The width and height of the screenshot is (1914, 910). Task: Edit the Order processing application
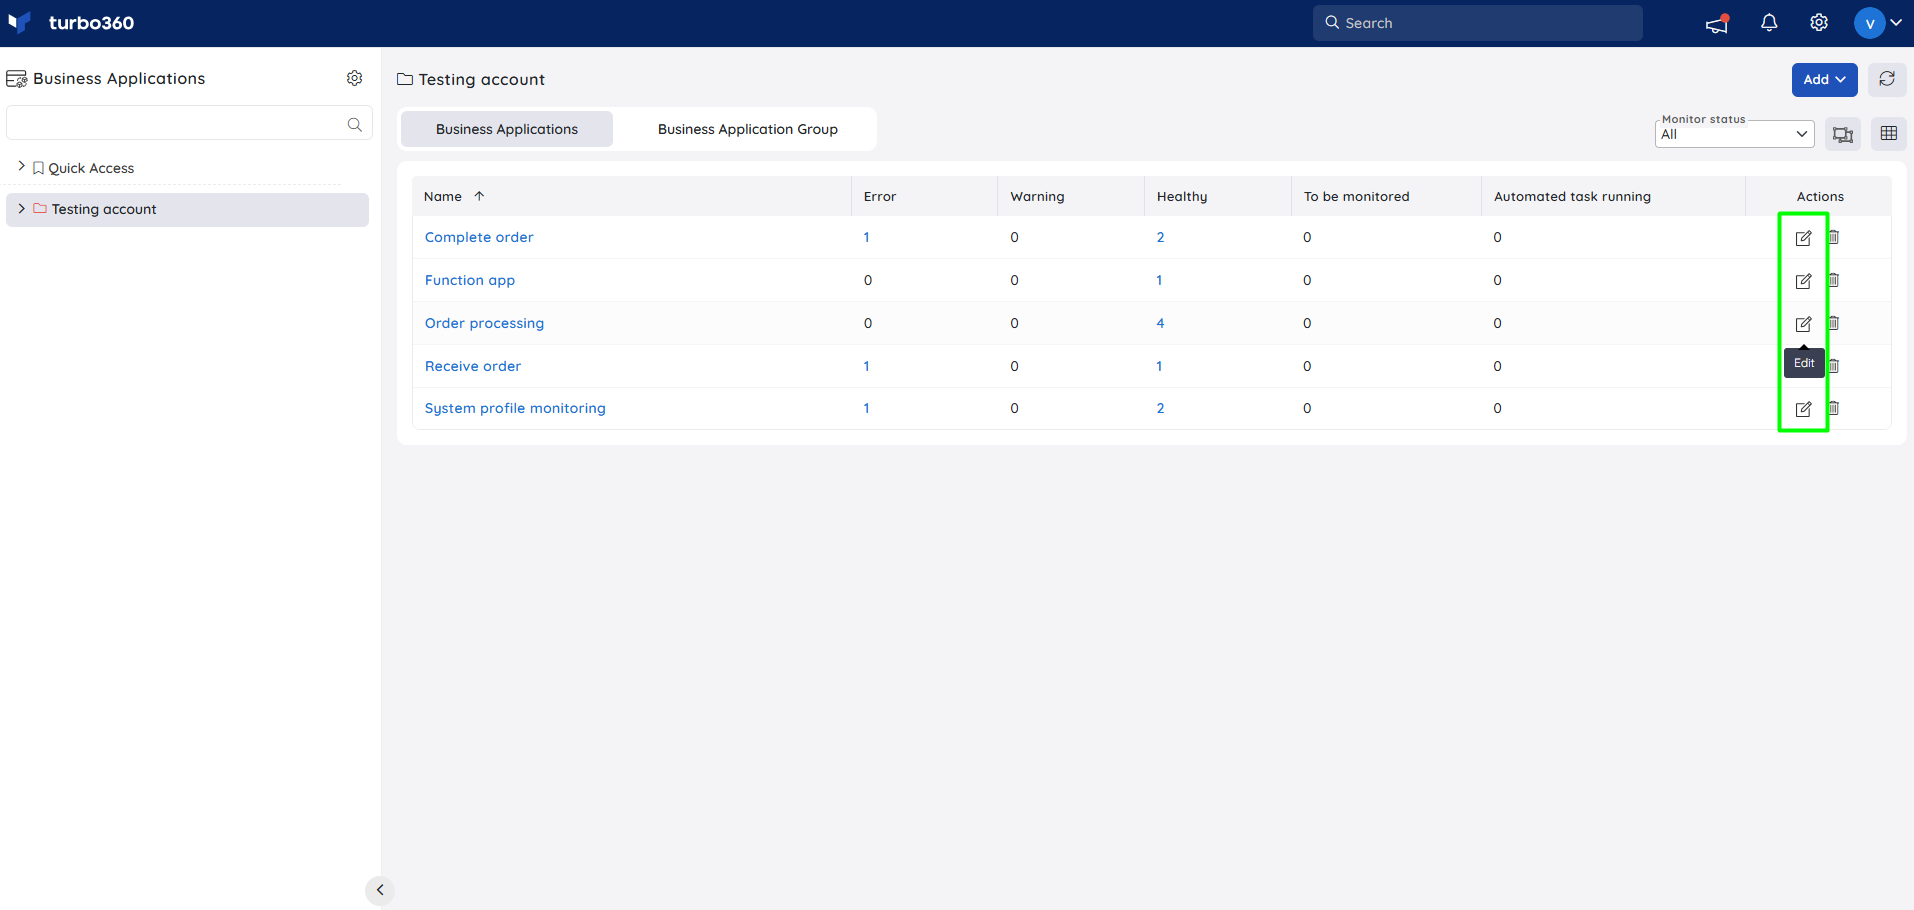tap(1803, 324)
